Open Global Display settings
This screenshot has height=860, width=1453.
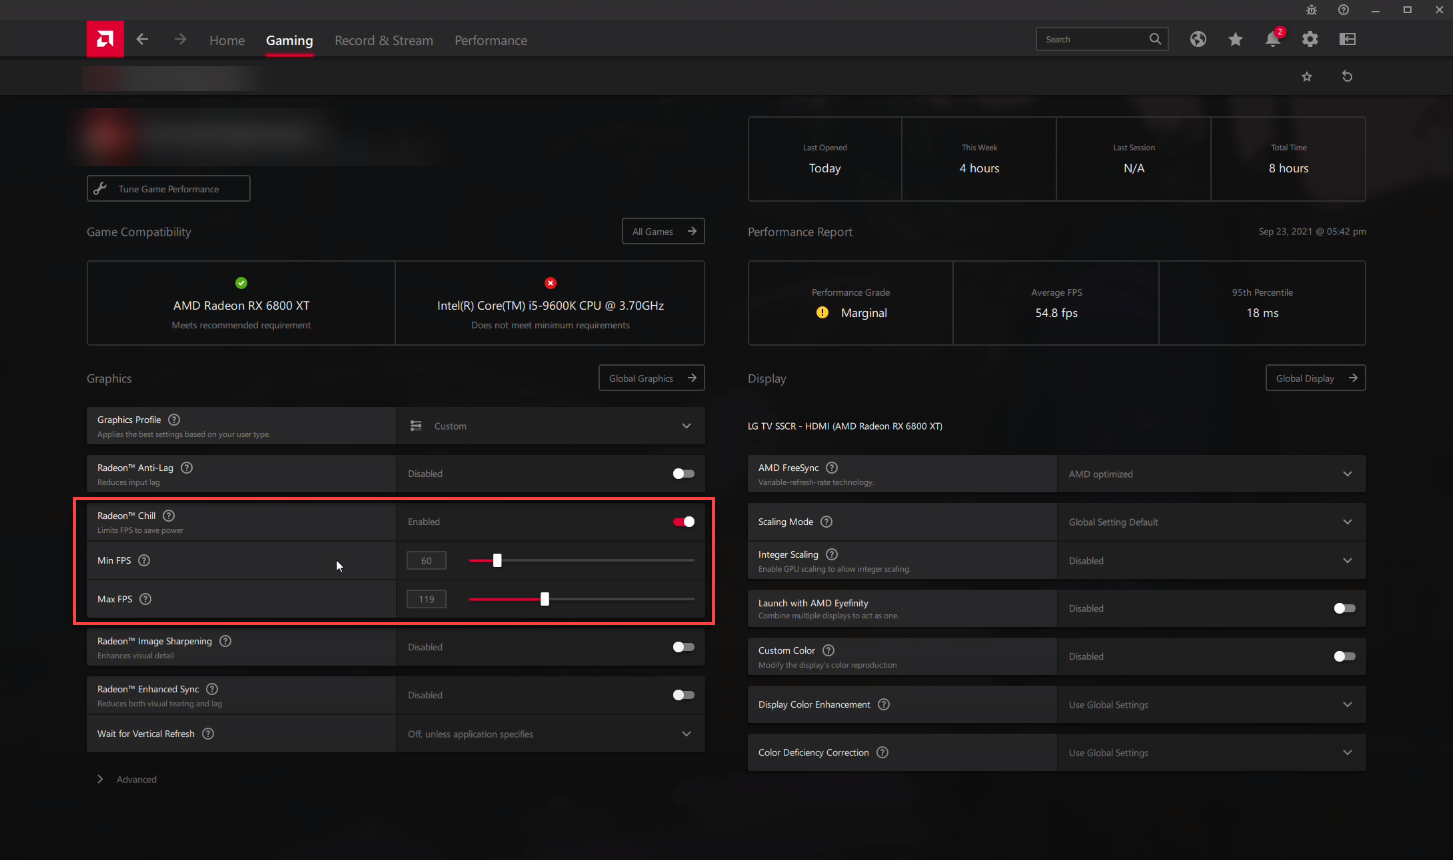tap(1315, 378)
